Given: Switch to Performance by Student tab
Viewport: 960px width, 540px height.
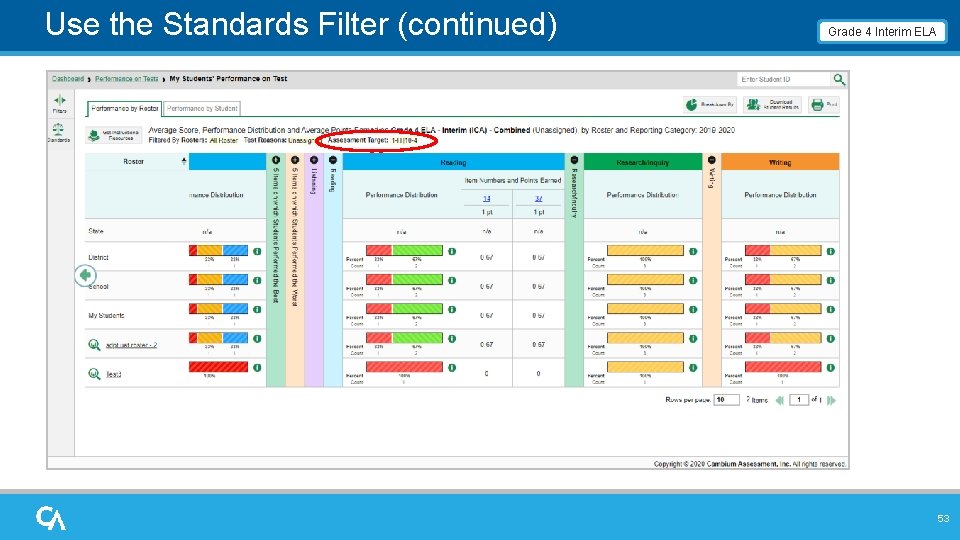Looking at the screenshot, I should click(x=202, y=108).
